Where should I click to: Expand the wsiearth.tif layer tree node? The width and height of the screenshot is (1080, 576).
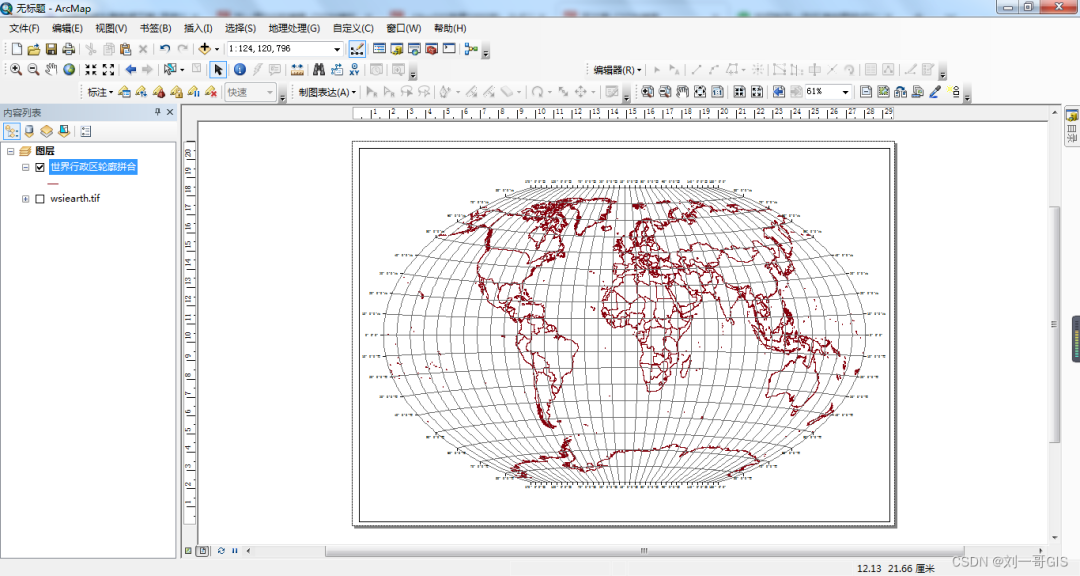26,199
